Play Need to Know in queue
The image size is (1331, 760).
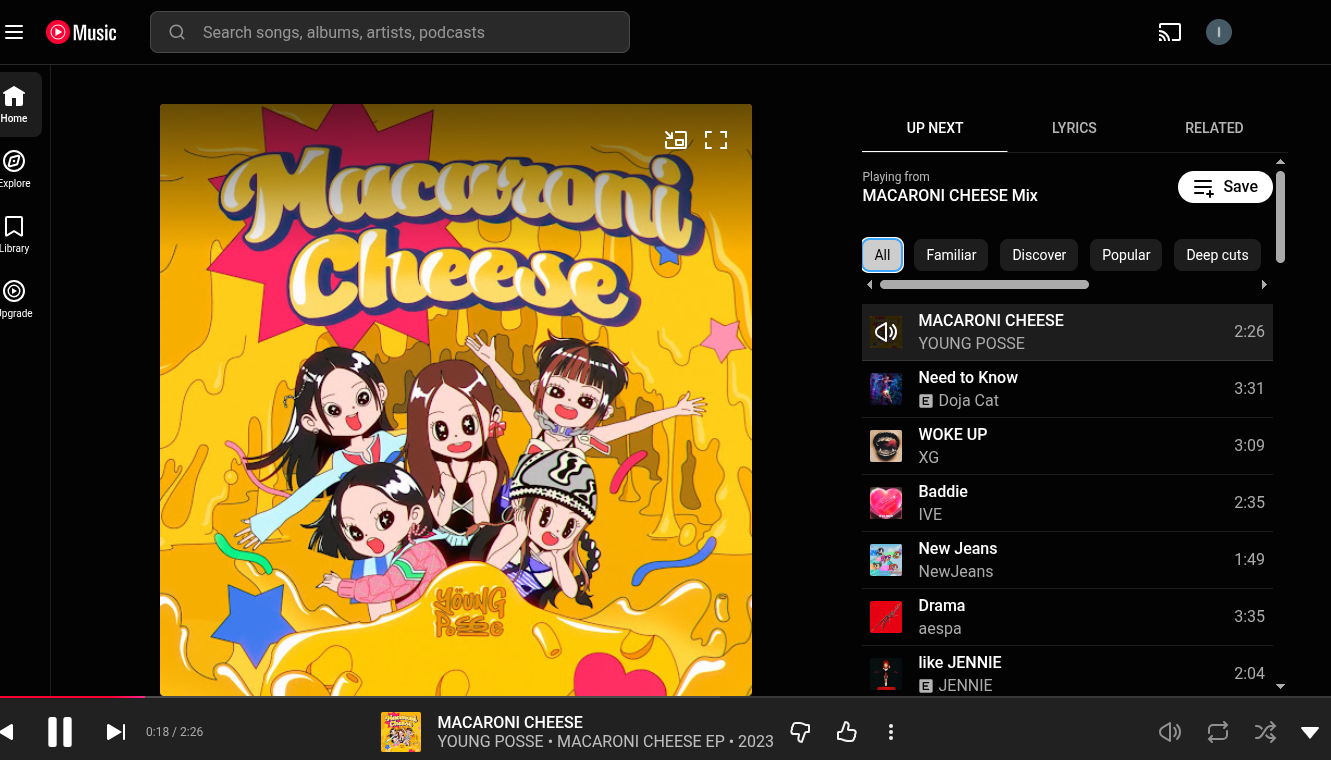click(1067, 389)
